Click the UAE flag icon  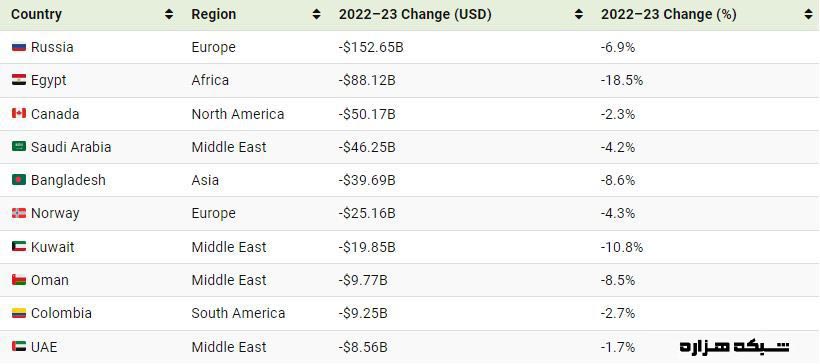[x=19, y=347]
